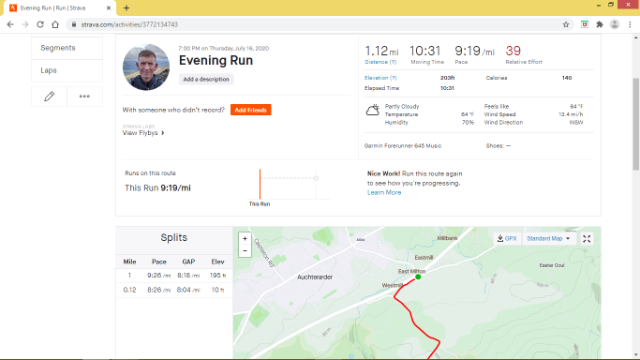Open the Chrome three-dot menu
Image resolution: width=640 pixels, height=360 pixels.
[630, 24]
